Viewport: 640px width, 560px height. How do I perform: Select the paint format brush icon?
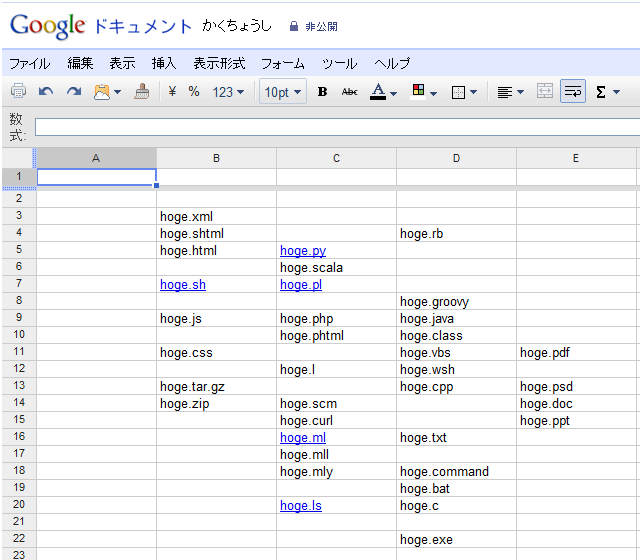(142, 91)
